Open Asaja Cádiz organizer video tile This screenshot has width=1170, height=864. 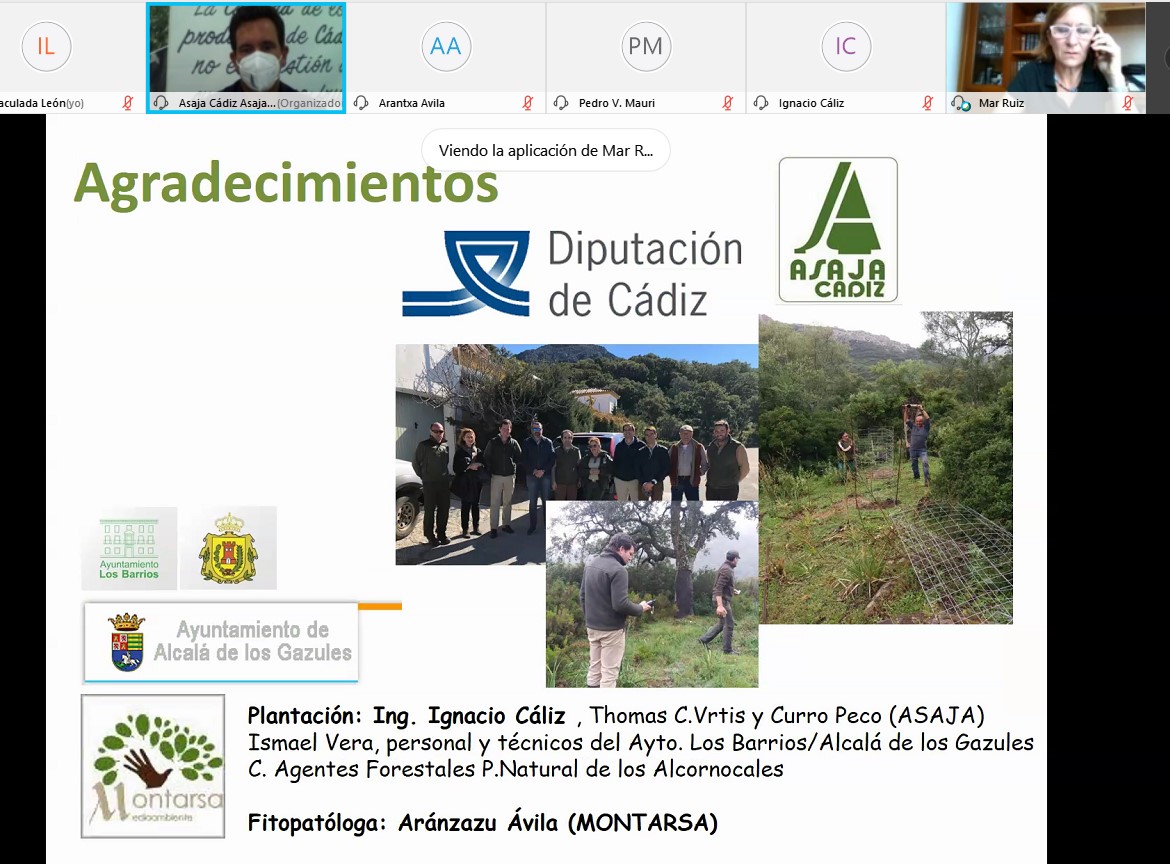[x=246, y=57]
